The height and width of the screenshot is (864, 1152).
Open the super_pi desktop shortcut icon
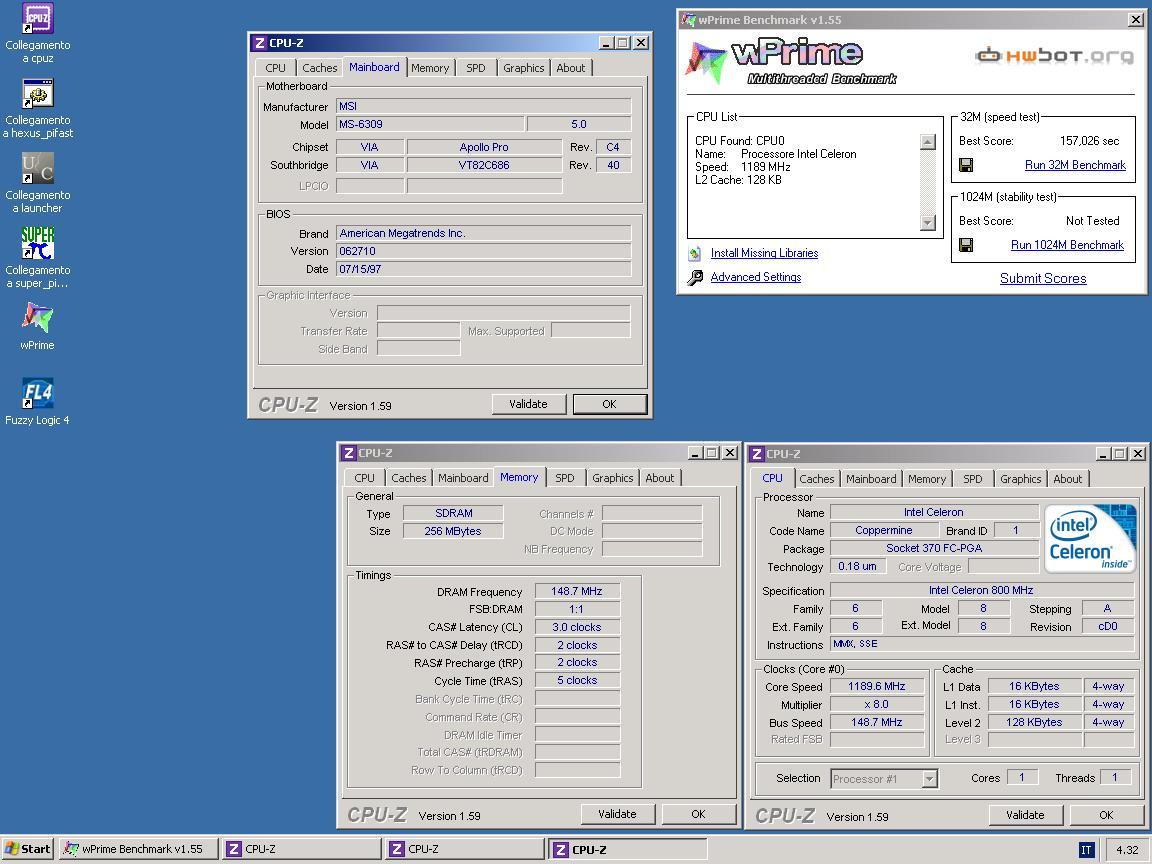coord(37,243)
